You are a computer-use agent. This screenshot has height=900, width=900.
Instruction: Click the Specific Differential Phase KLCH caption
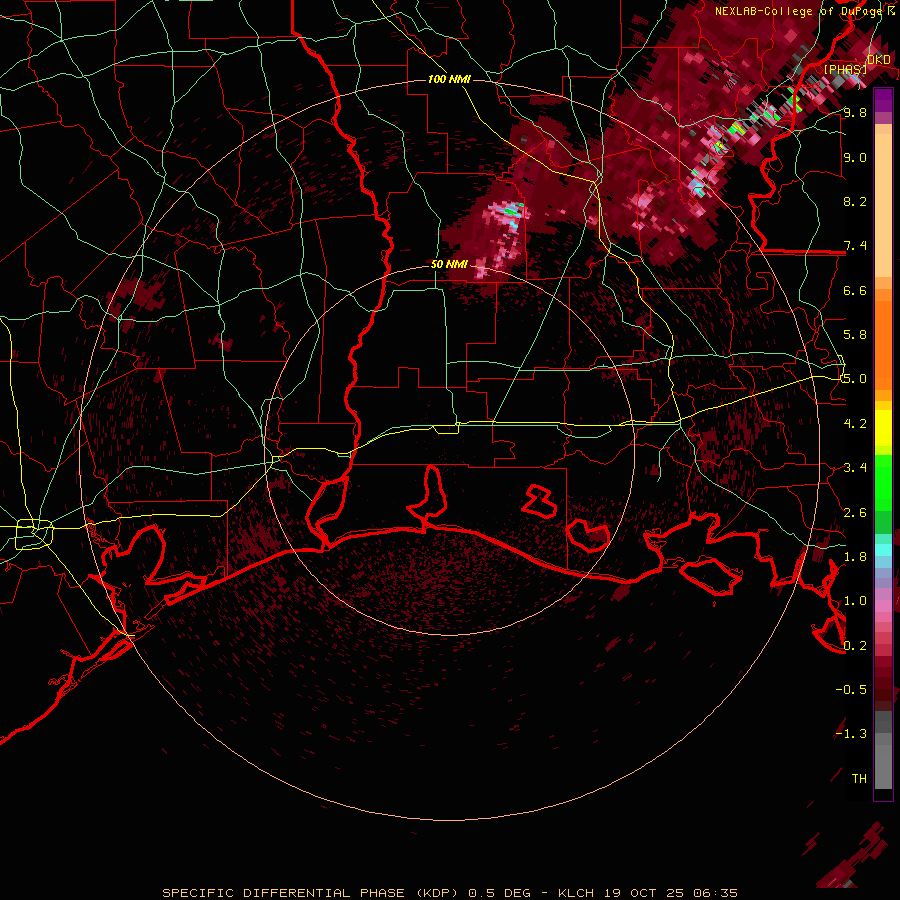tap(450, 893)
